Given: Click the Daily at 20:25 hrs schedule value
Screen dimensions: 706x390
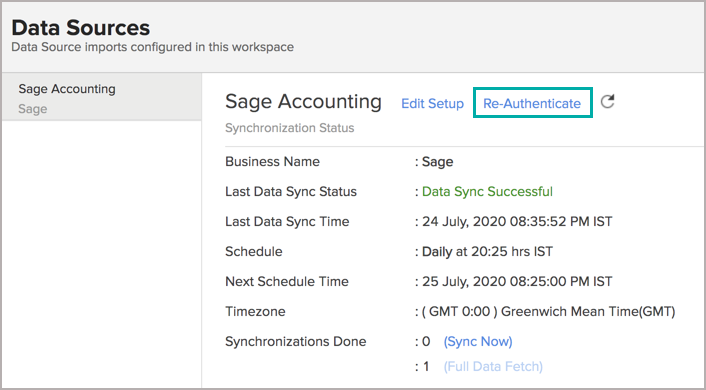Looking at the screenshot, I should (487, 251).
